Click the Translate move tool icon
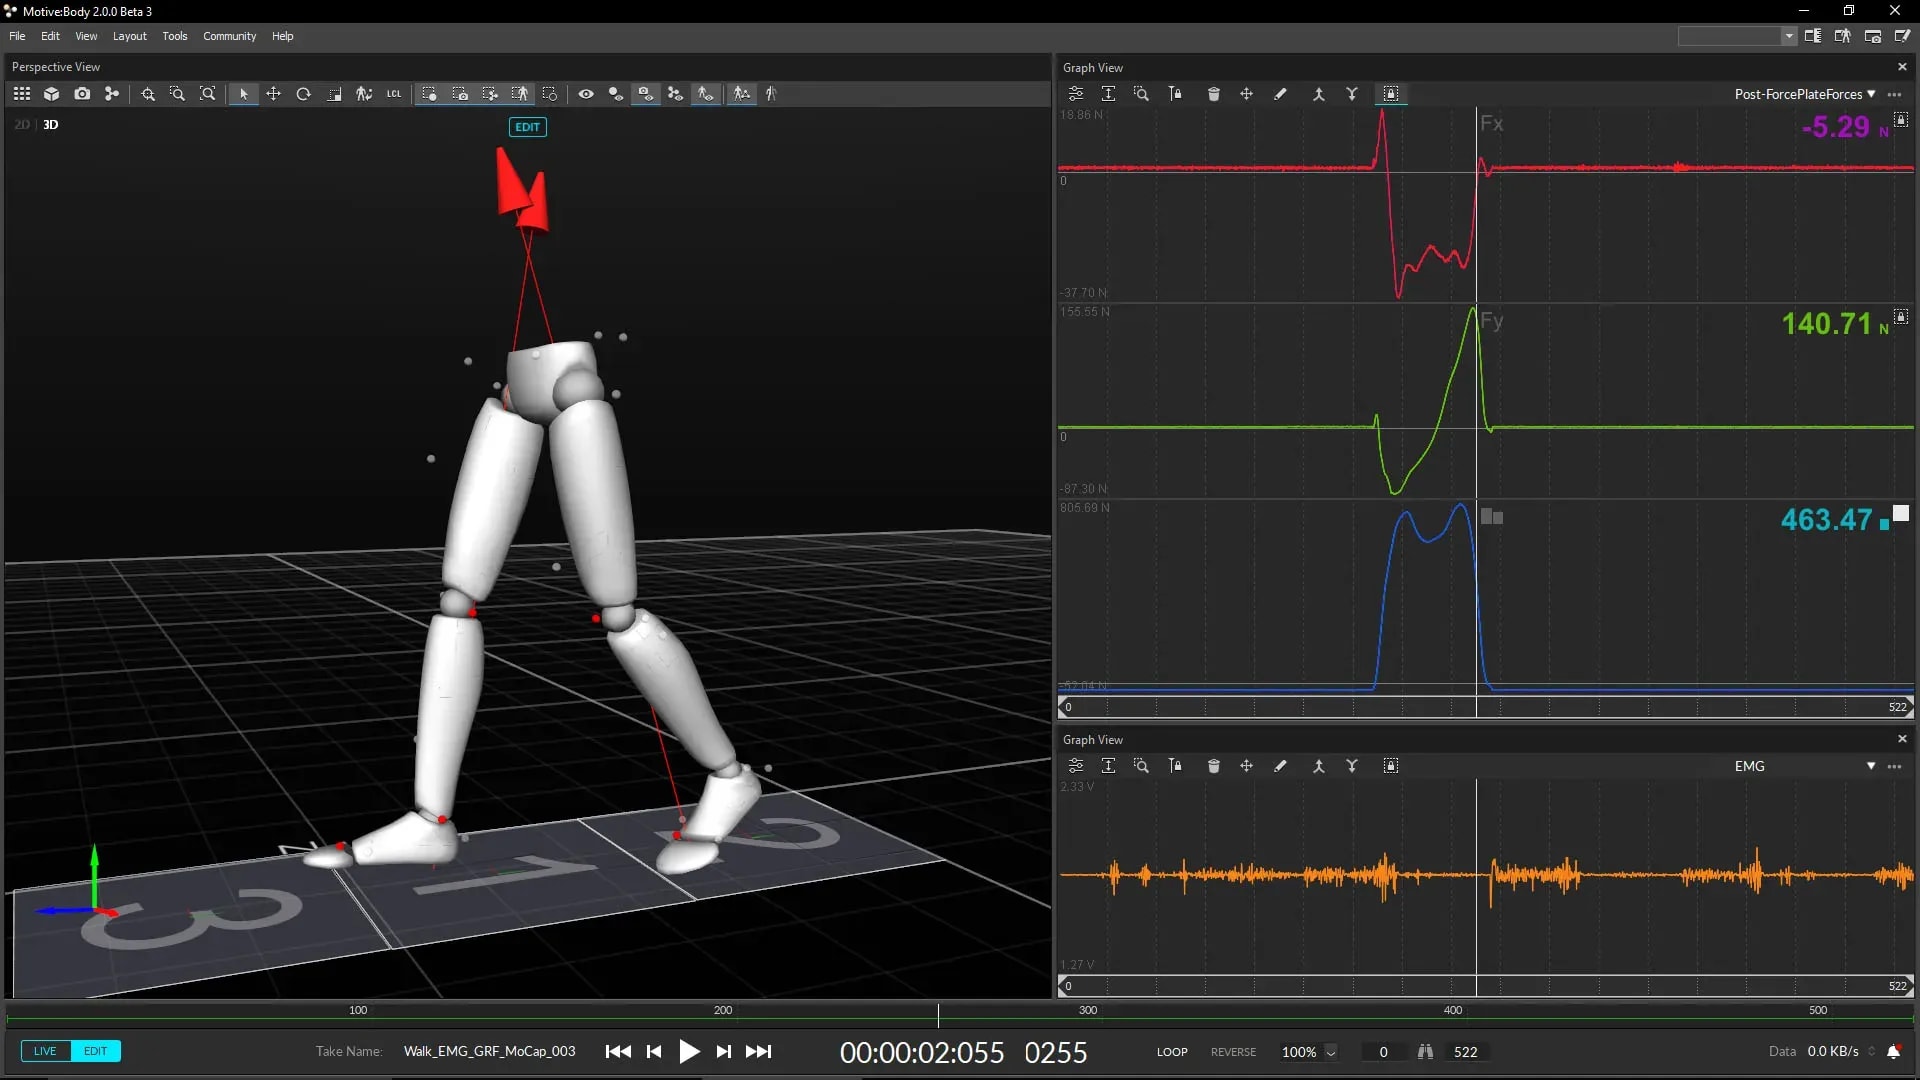The width and height of the screenshot is (1920, 1080). point(273,94)
